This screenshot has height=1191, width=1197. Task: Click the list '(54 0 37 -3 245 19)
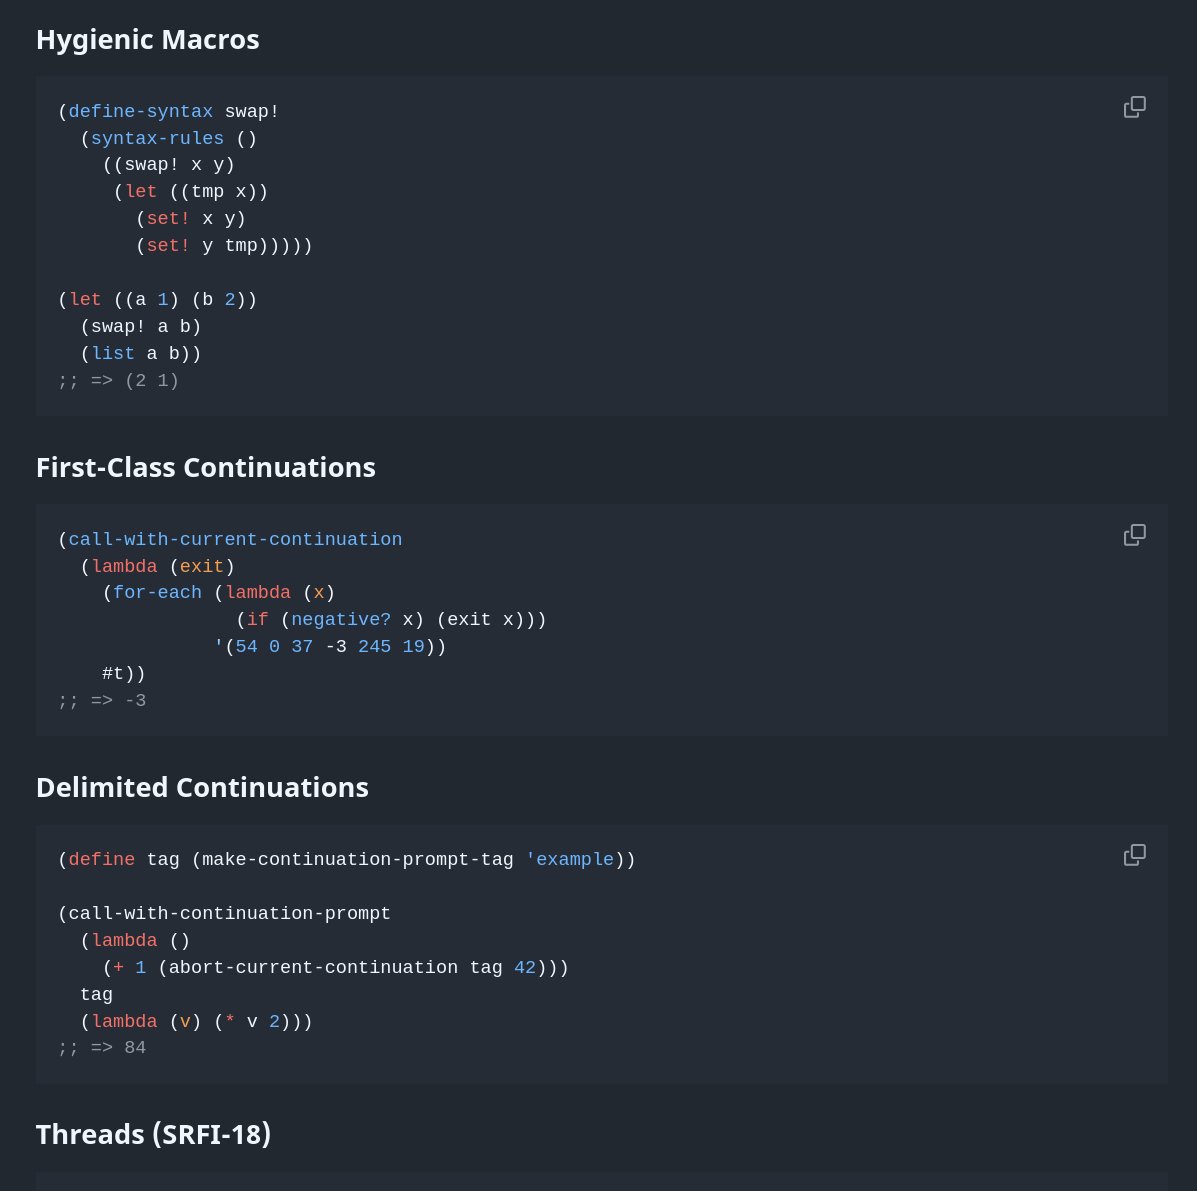coord(324,647)
